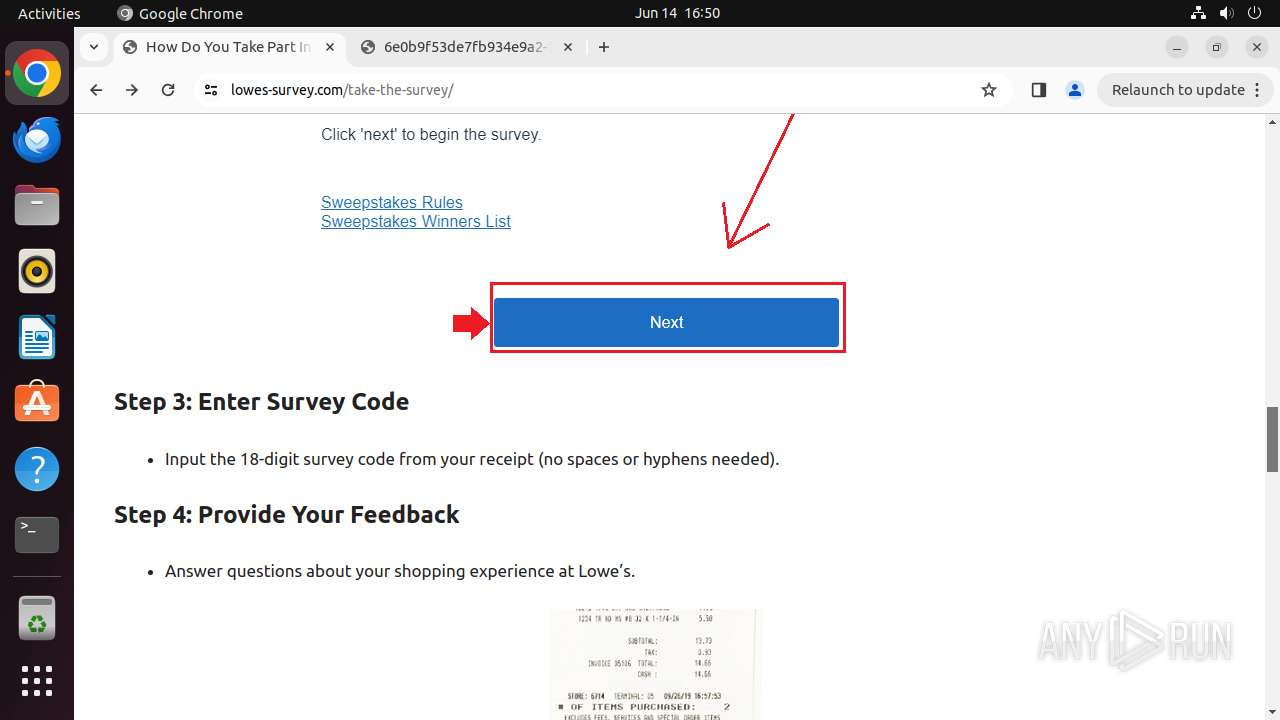Open Sweepstakes Rules link

(392, 202)
